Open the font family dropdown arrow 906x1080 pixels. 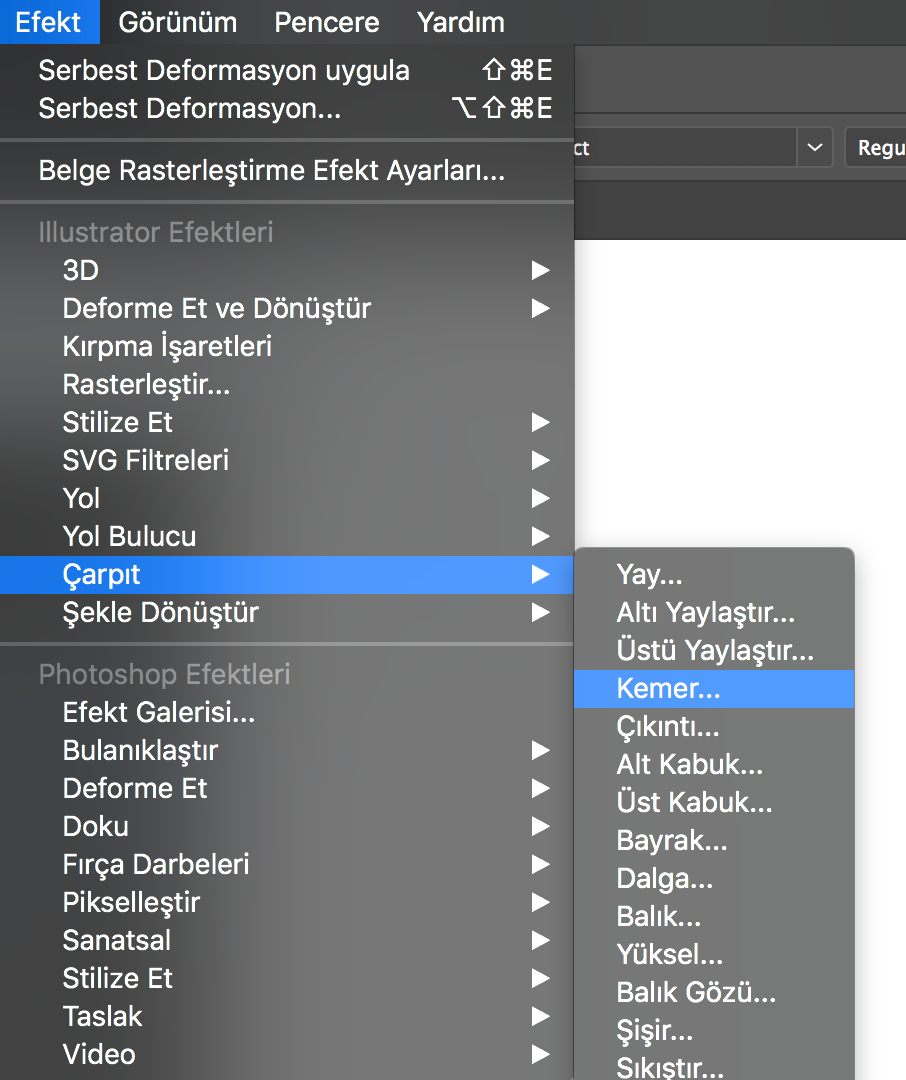coord(815,147)
